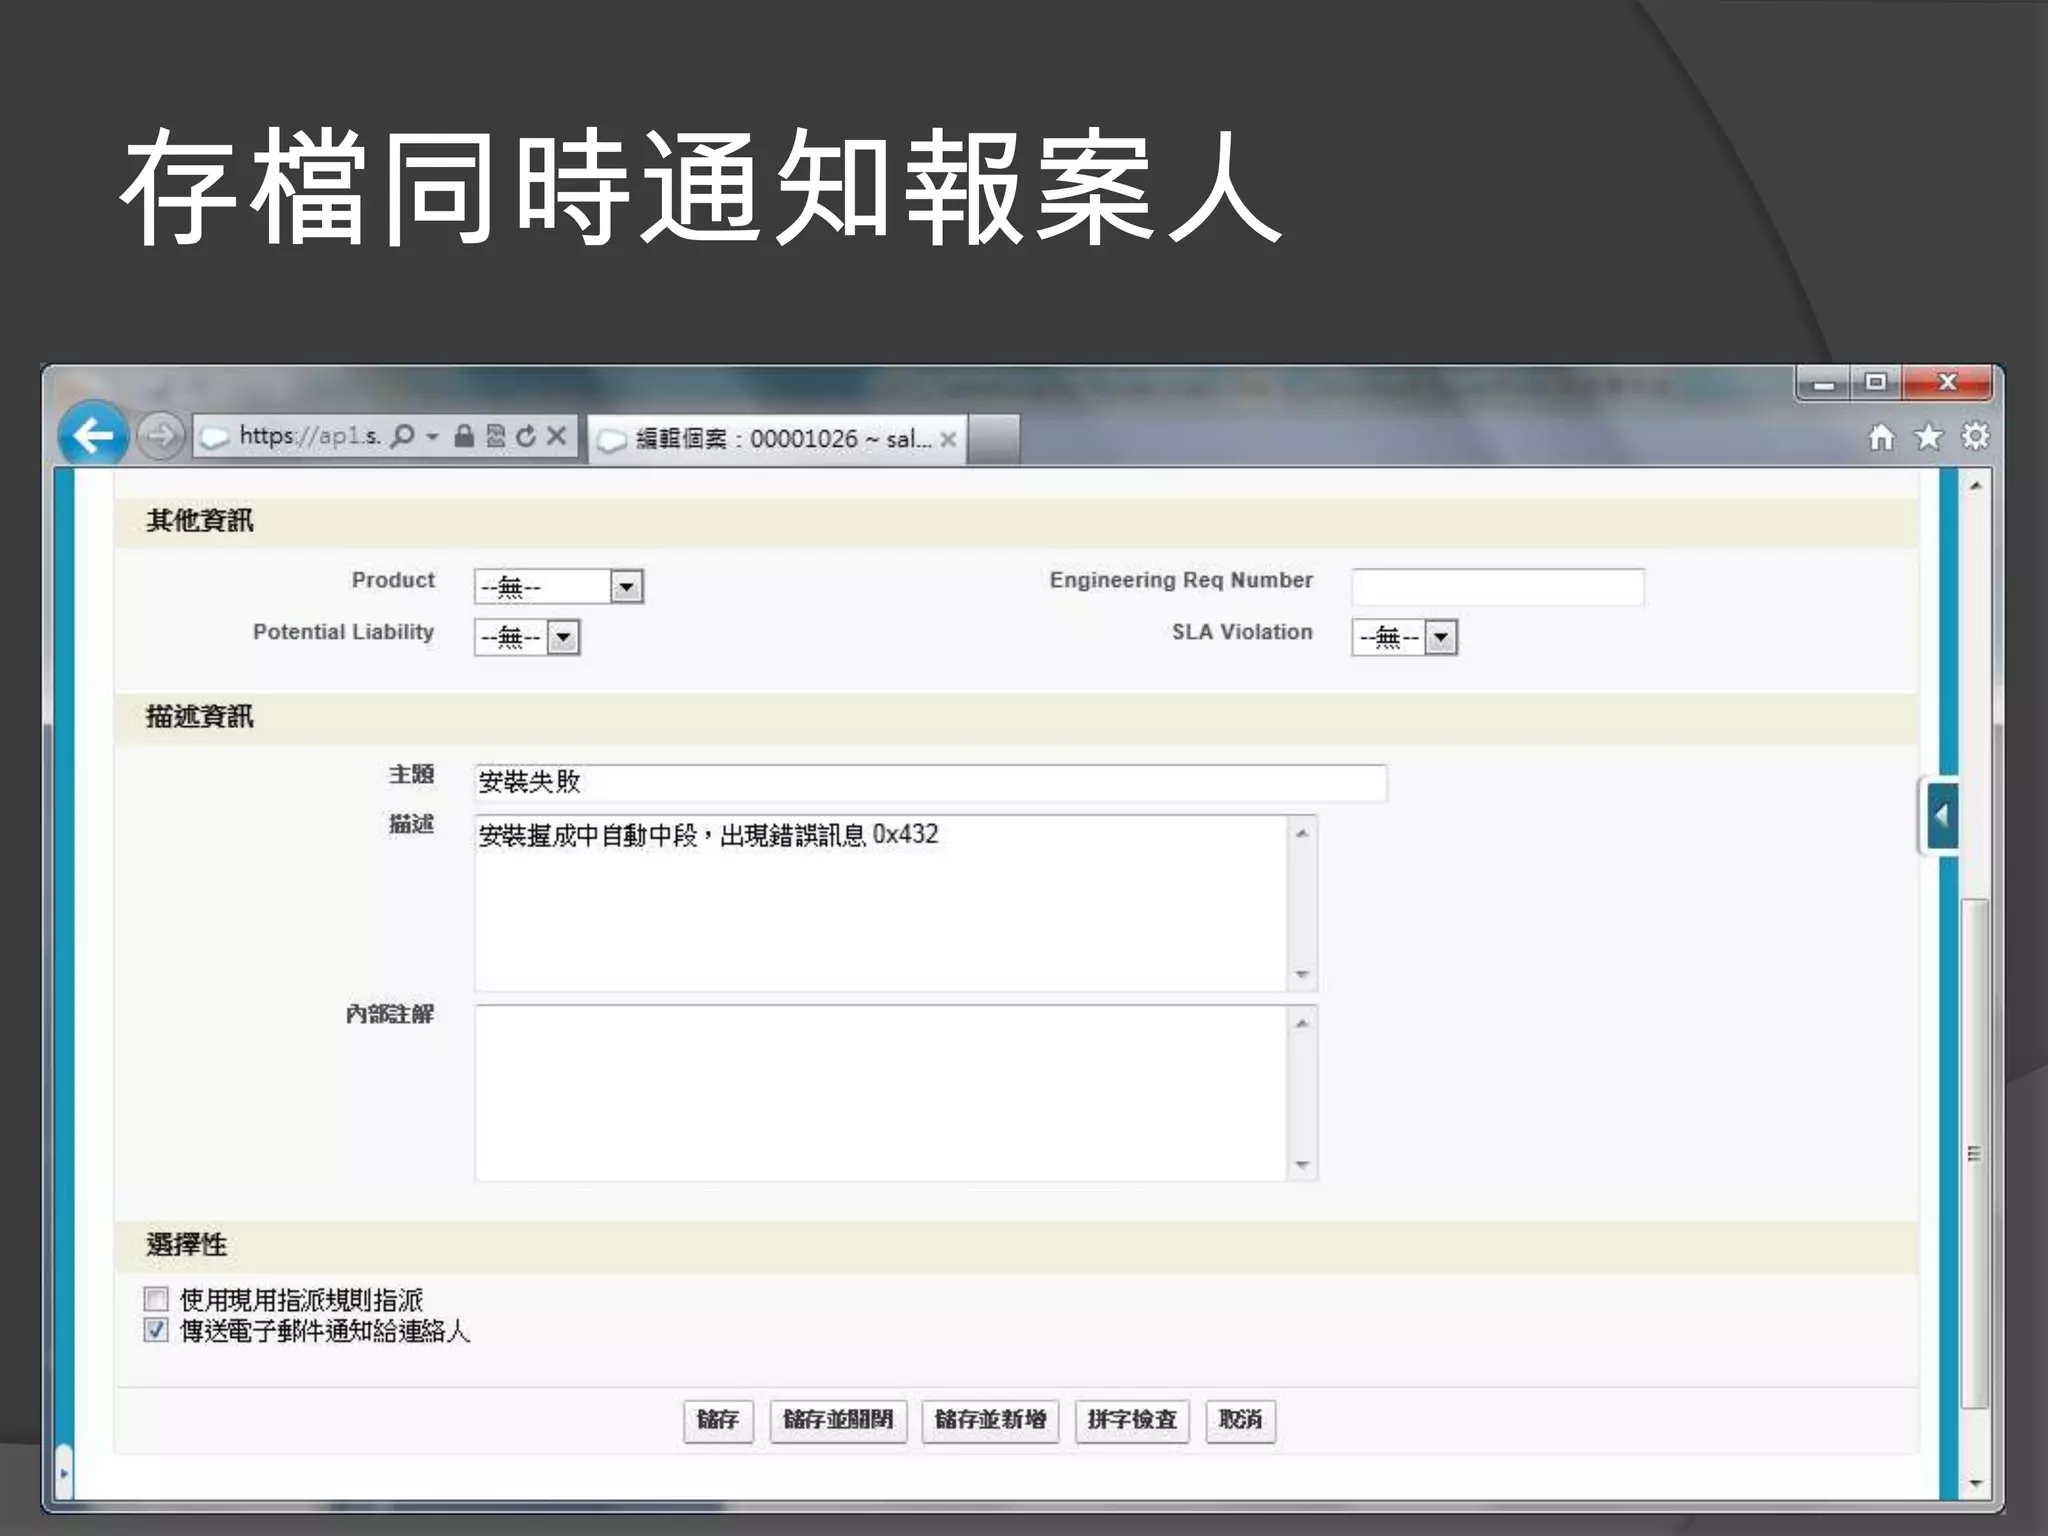Click the security lock icon in address bar
The image size is (2048, 1536).
[x=463, y=436]
